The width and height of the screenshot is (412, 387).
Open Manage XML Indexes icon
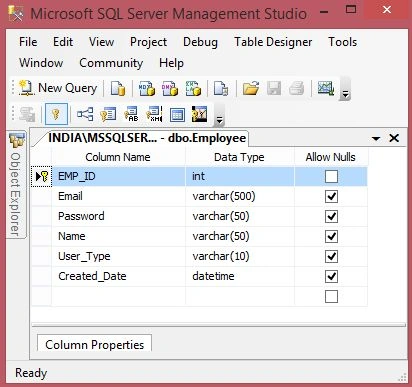154,114
